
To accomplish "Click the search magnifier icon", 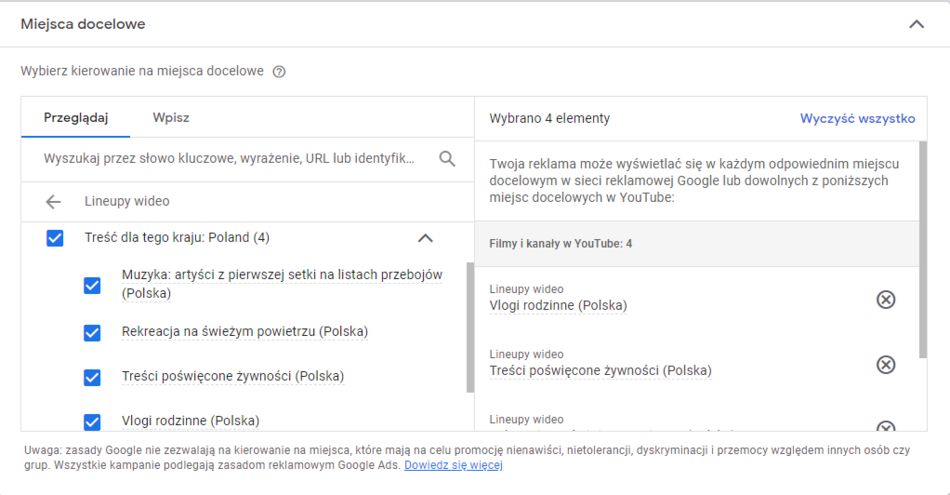I will point(447,159).
